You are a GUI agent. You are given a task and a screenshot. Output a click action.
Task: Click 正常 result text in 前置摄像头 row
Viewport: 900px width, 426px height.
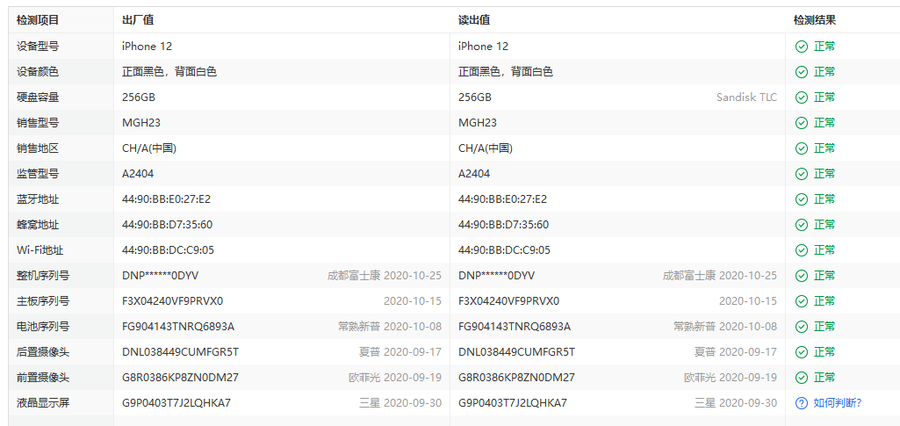(x=824, y=377)
